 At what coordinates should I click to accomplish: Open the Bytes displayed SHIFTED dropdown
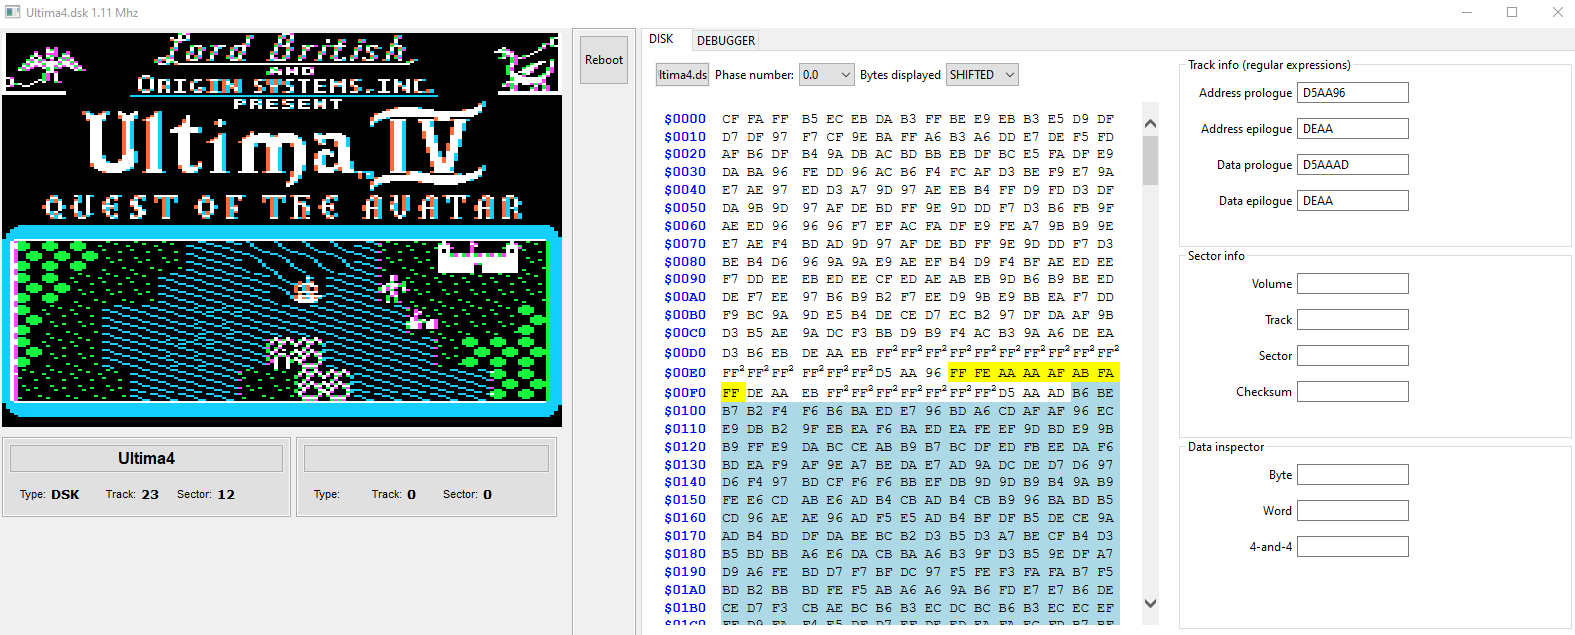pyautogui.click(x=982, y=75)
